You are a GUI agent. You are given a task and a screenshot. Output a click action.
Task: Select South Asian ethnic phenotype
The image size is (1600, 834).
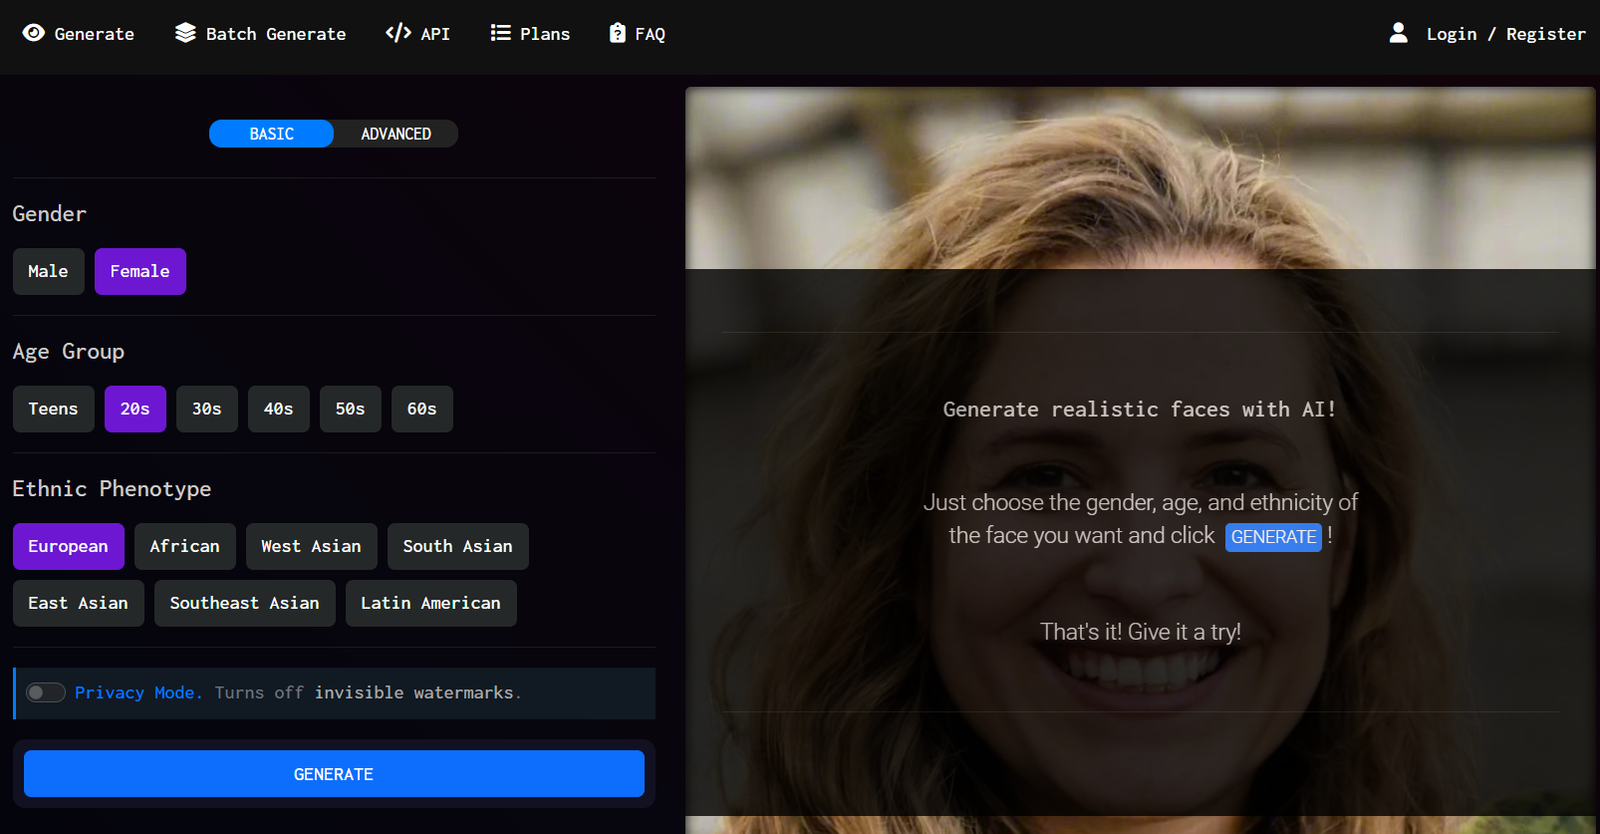point(458,546)
